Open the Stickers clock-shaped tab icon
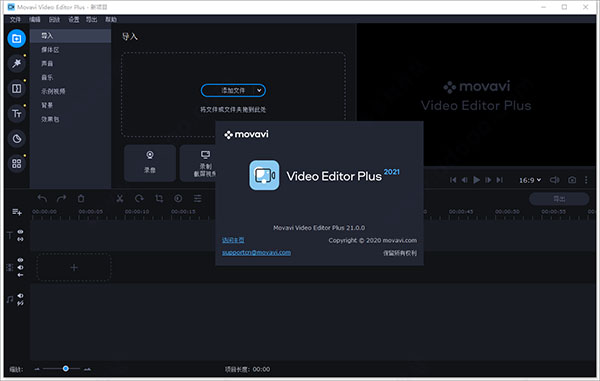Viewport: 600px width, 381px height. coord(16,138)
